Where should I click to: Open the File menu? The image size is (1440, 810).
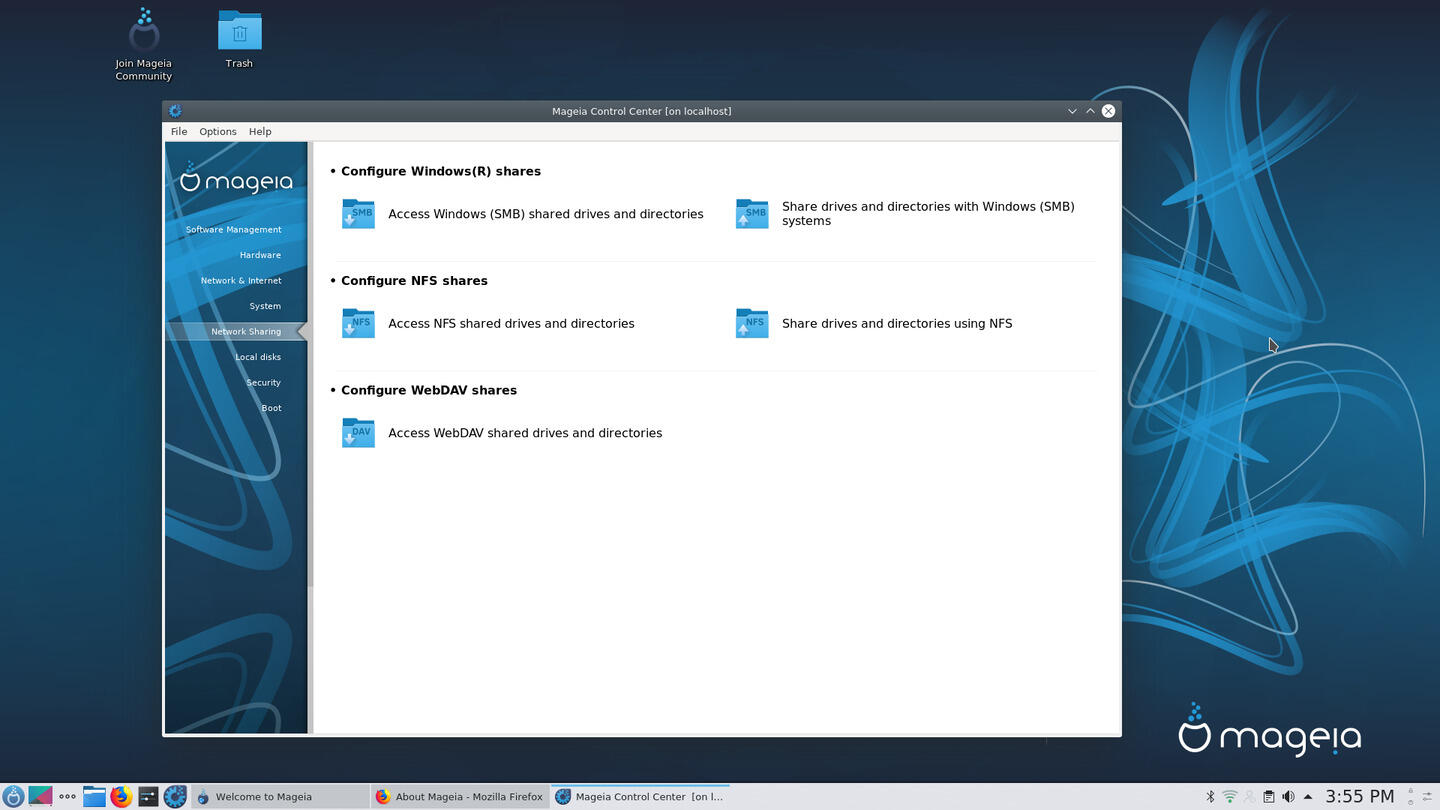[x=179, y=131]
